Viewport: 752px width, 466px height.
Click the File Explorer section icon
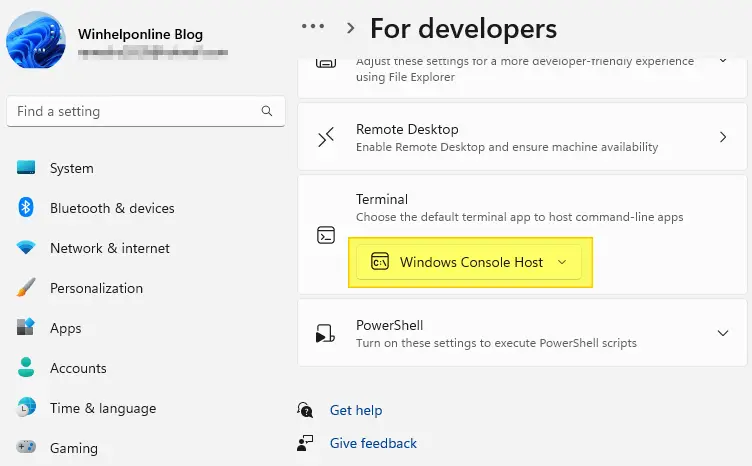[326, 63]
